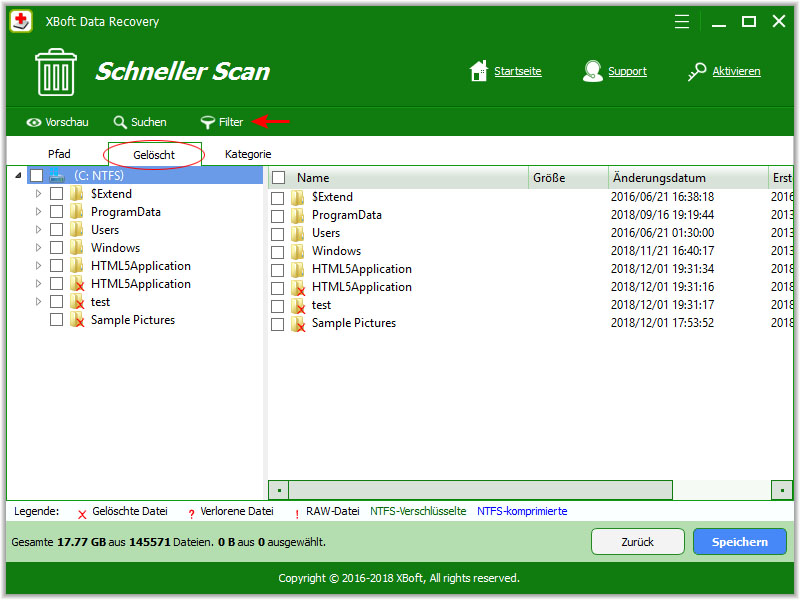800x600 pixels.
Task: Check the C: NTFS drive checkbox
Action: pyautogui.click(x=36, y=176)
